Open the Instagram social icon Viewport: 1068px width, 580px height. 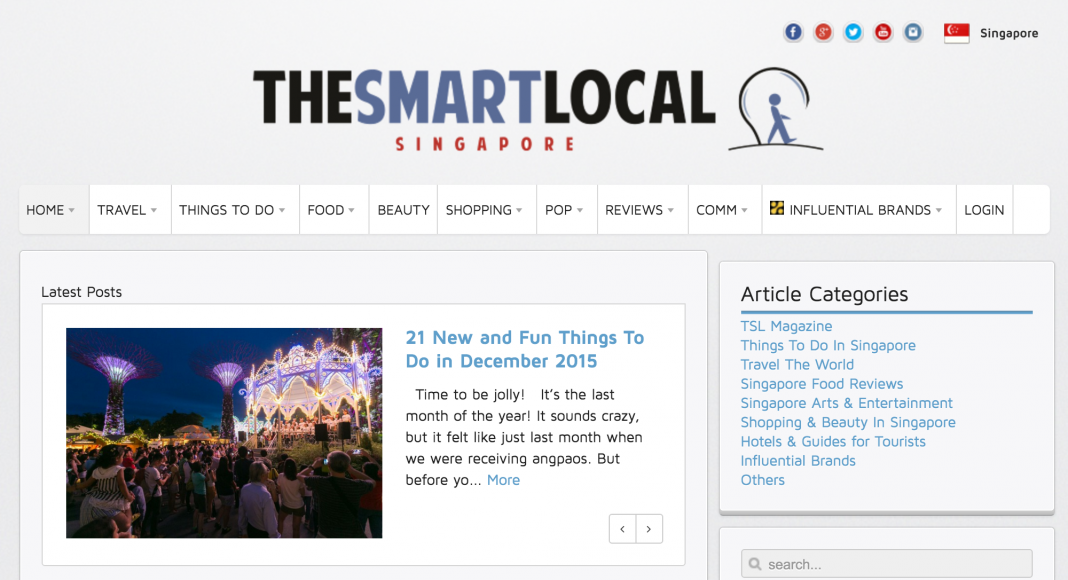pyautogui.click(x=913, y=32)
